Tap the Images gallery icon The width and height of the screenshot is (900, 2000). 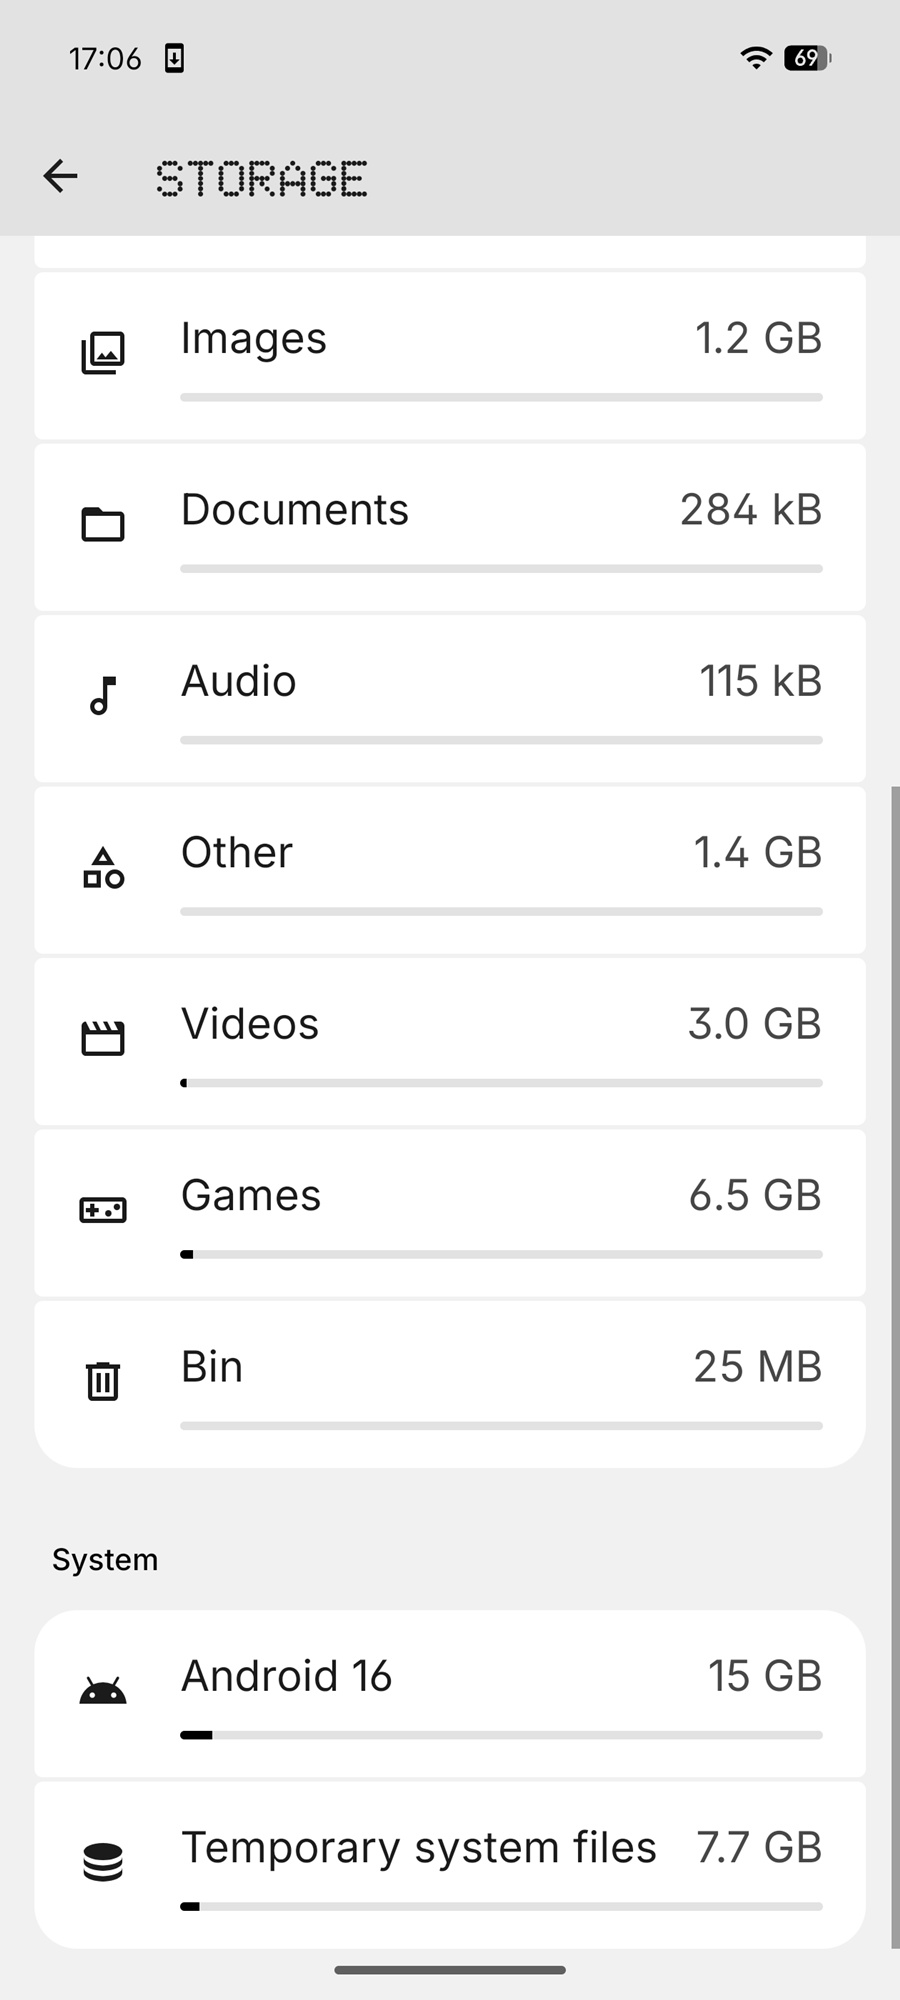[x=103, y=353]
